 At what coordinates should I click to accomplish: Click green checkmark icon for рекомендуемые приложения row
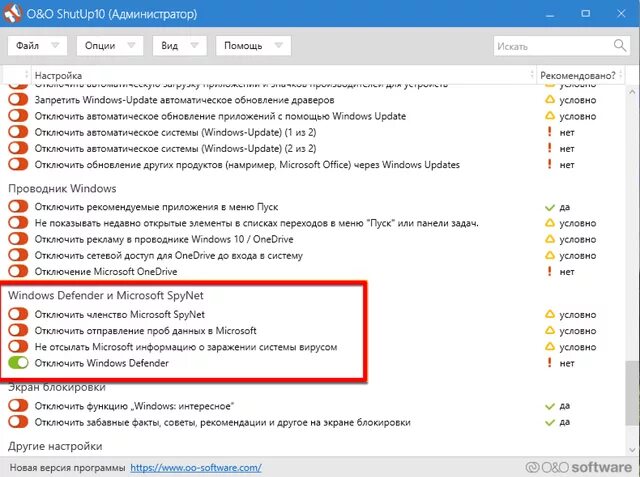(550, 207)
